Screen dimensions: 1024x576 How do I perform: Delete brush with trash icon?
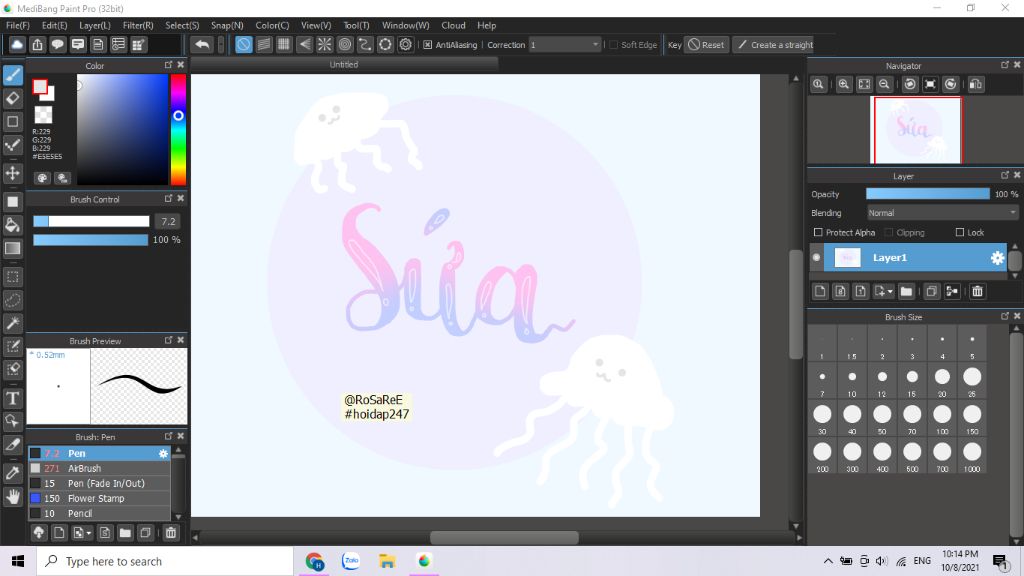[x=170, y=533]
